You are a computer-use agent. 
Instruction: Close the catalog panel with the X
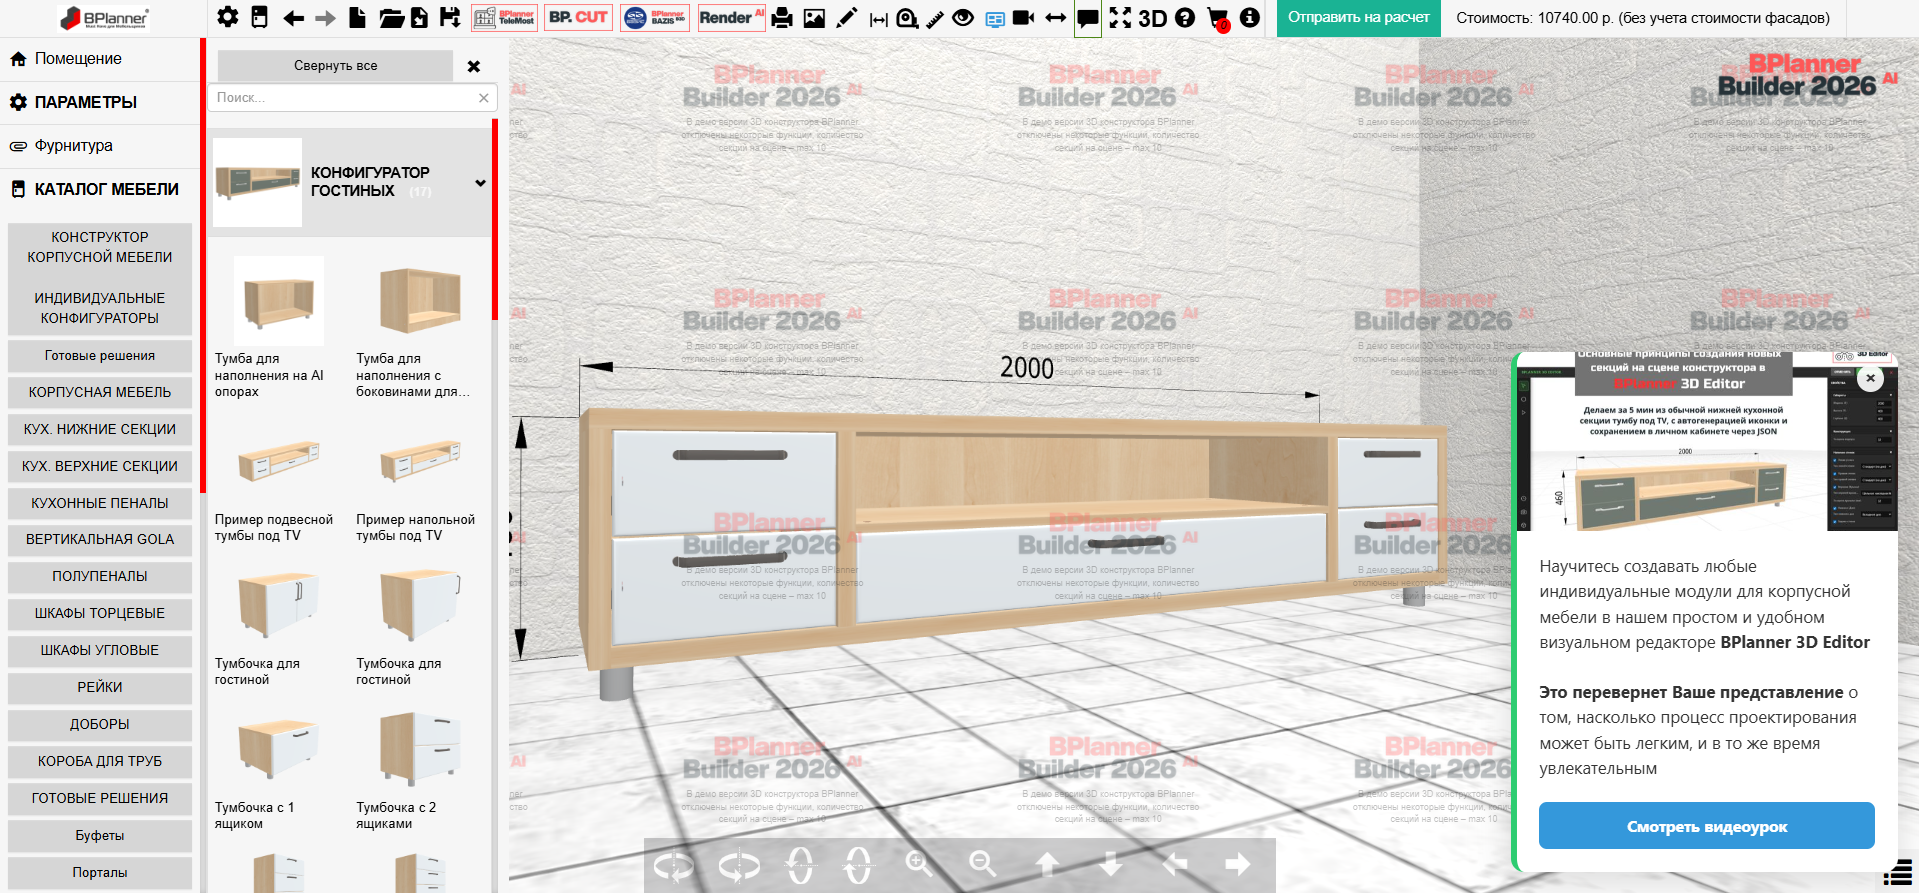474,66
